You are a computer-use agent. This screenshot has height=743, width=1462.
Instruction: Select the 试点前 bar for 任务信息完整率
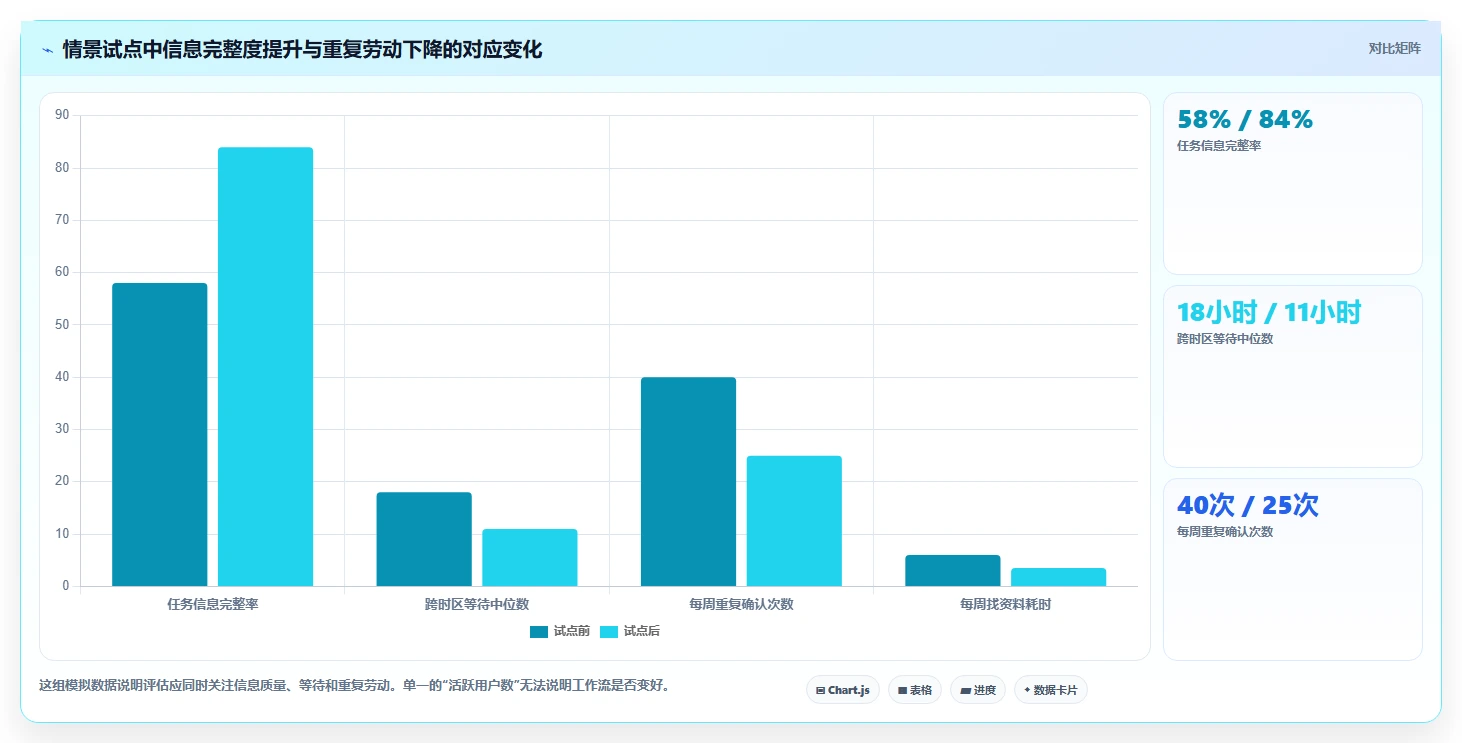pos(160,435)
